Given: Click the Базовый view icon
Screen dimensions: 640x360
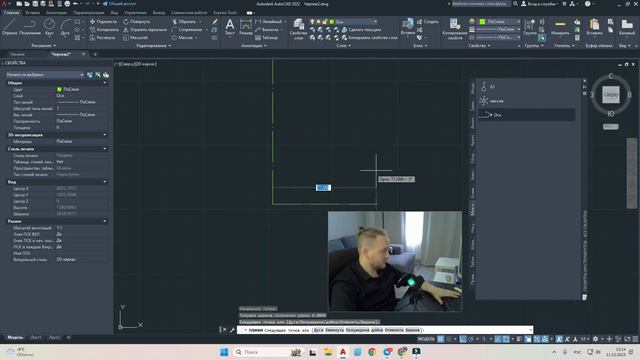Looking at the screenshot, I should pos(627,27).
